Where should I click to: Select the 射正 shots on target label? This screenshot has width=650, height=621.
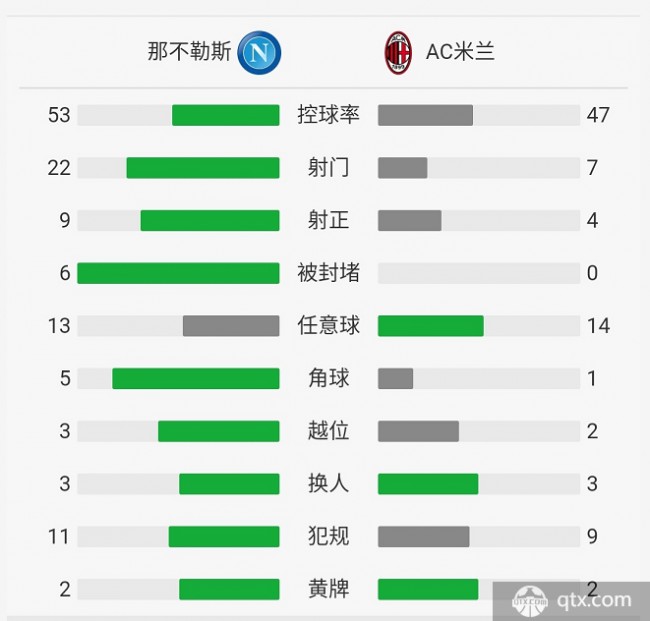click(328, 220)
